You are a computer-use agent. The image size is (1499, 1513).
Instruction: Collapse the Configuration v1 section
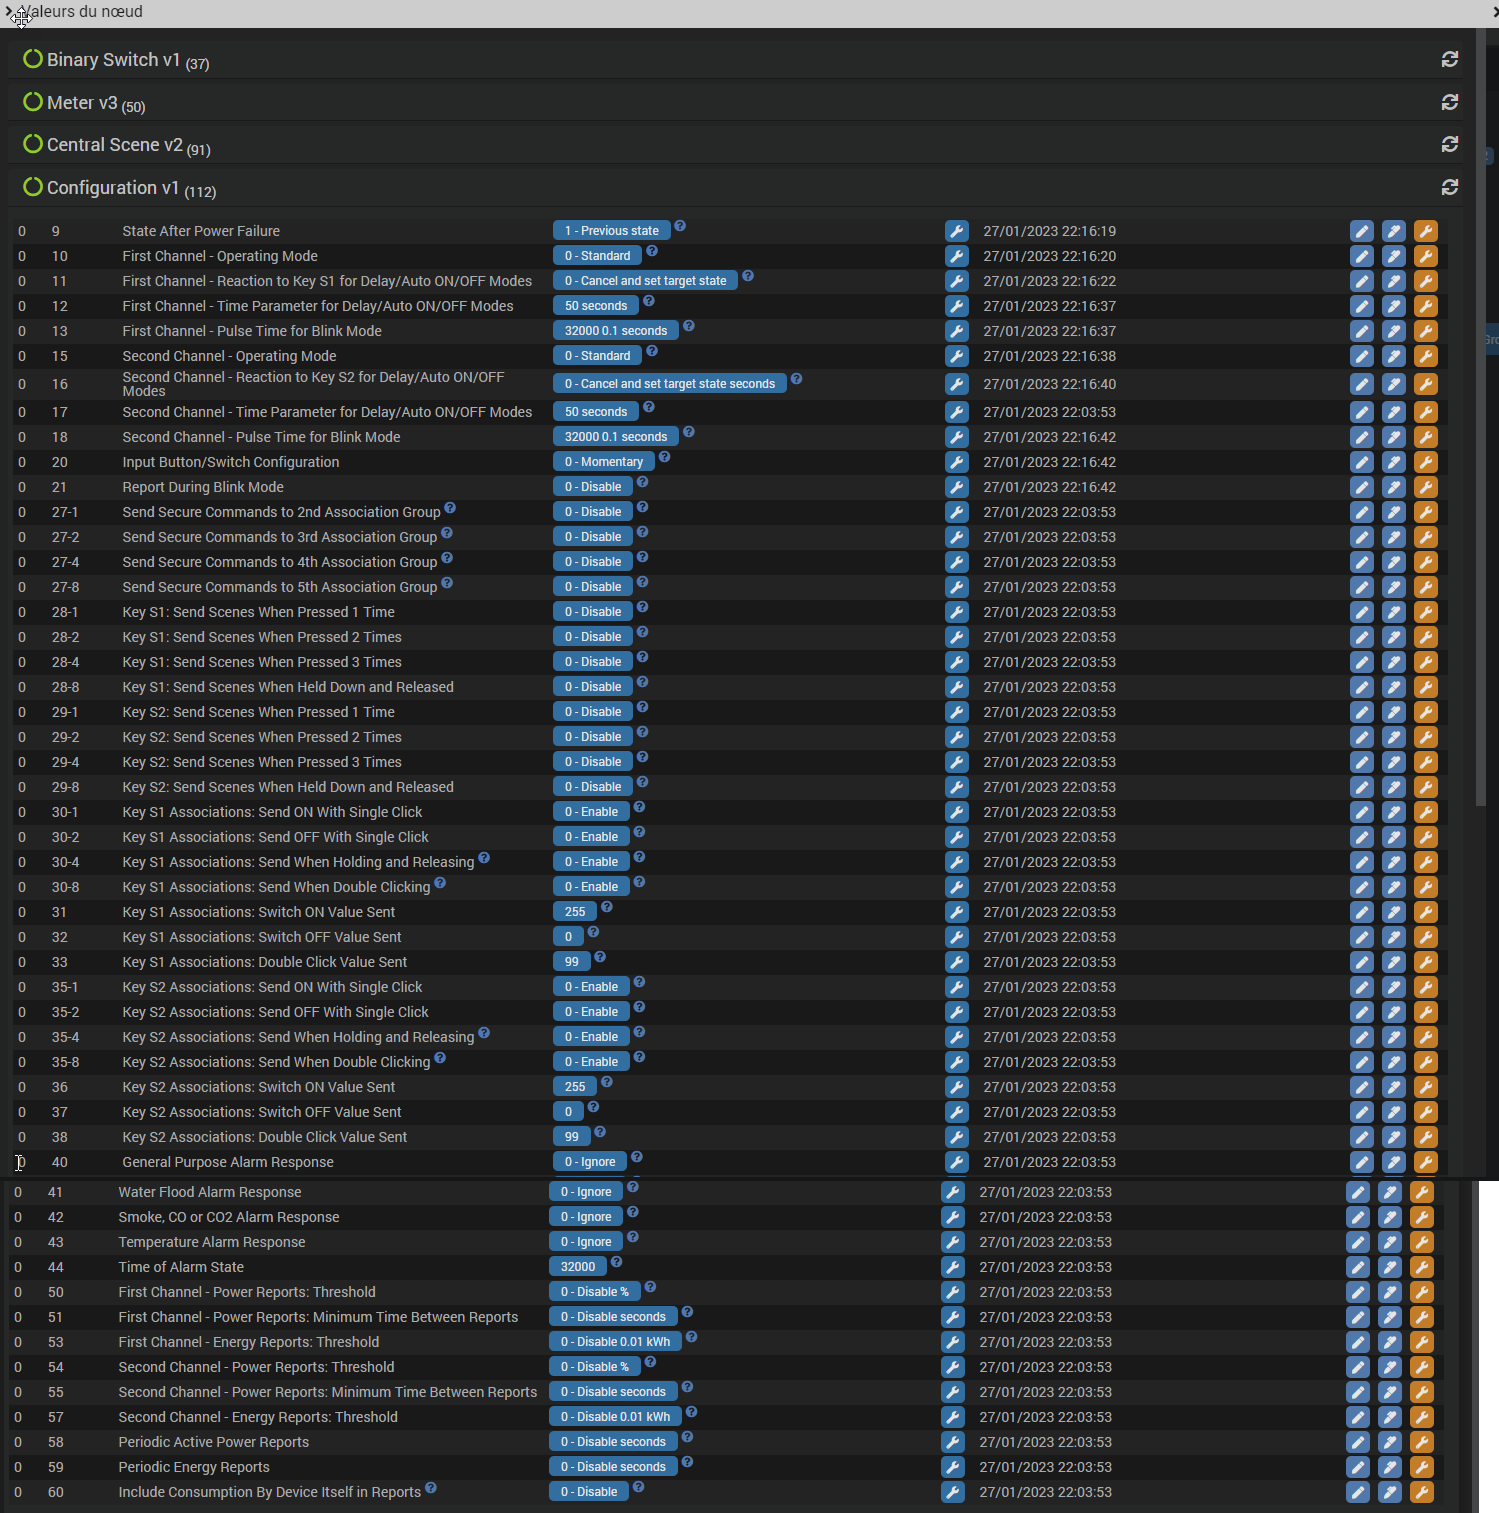coord(112,188)
